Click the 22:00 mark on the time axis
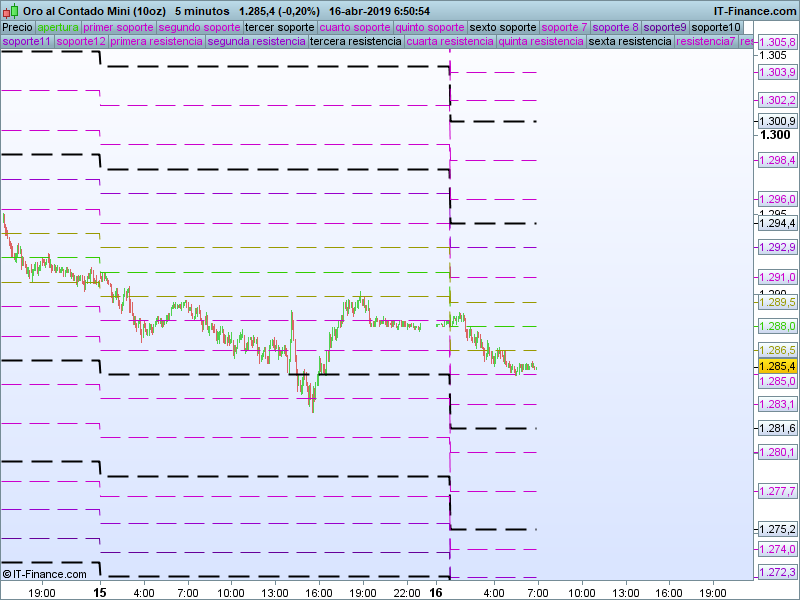The image size is (800, 600). (405, 592)
